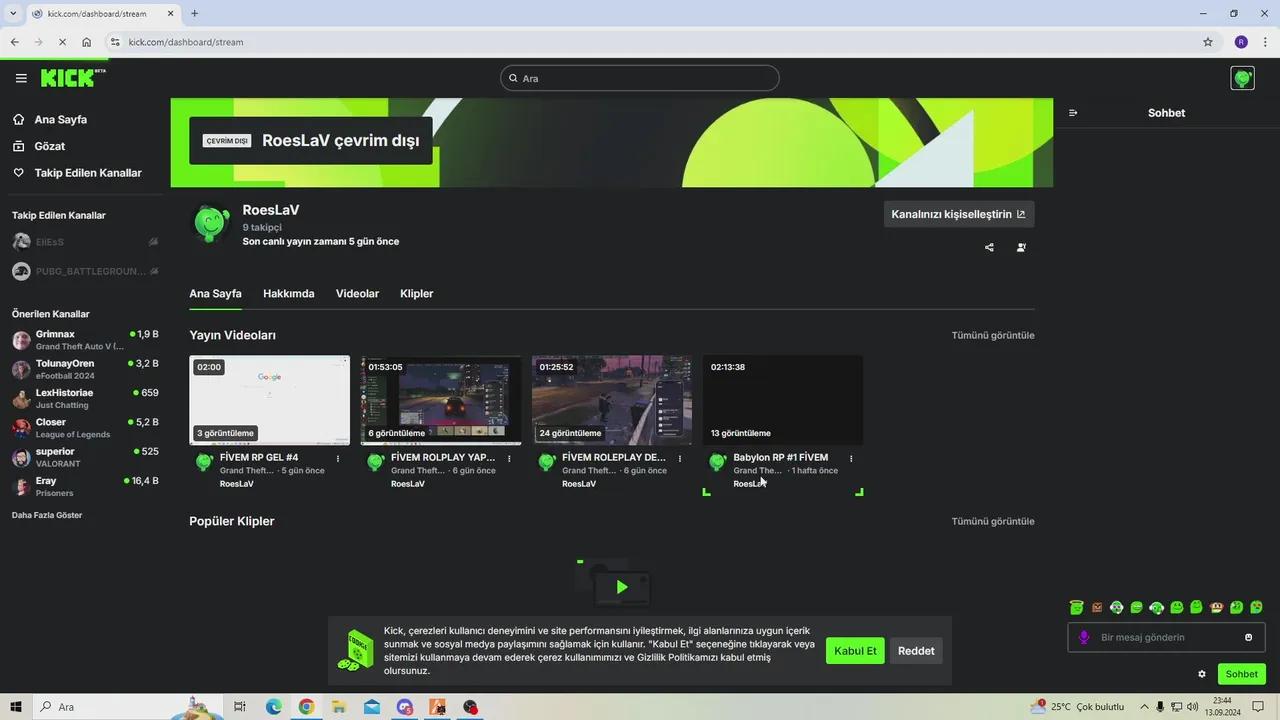
Task: Open the new browser tab button
Action: pyautogui.click(x=194, y=13)
